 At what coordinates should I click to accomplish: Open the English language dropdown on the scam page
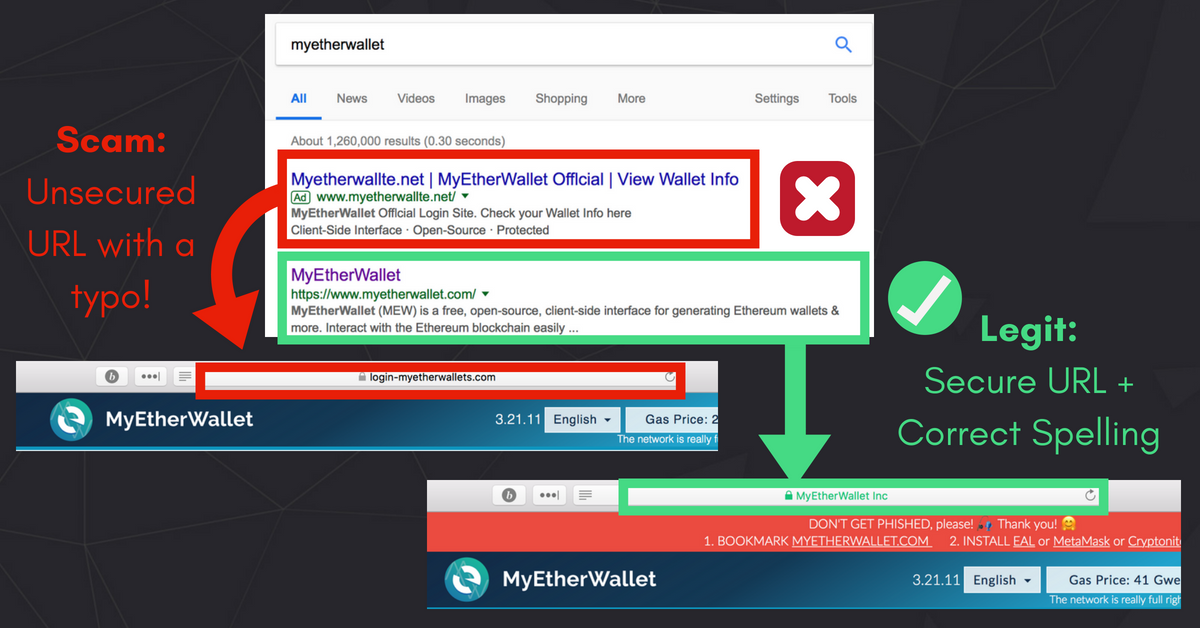583,420
